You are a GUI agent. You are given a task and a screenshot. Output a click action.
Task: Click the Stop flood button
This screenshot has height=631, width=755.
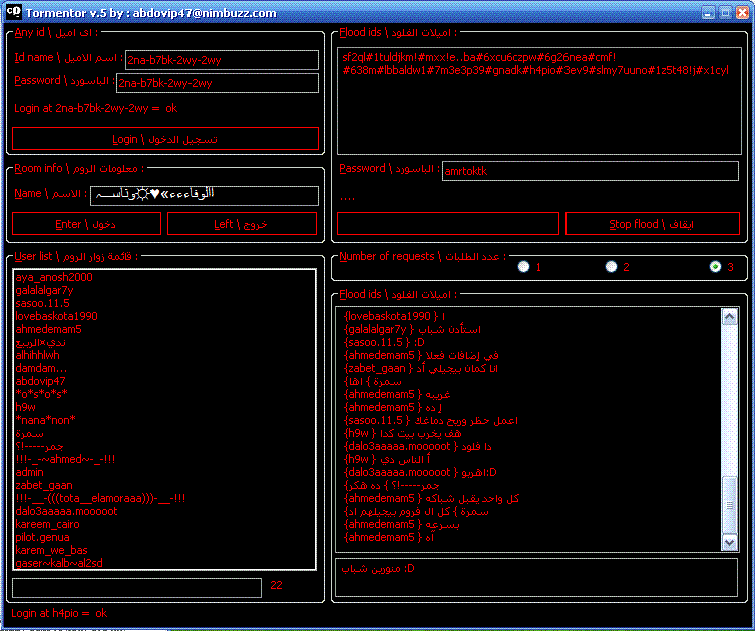click(x=652, y=223)
